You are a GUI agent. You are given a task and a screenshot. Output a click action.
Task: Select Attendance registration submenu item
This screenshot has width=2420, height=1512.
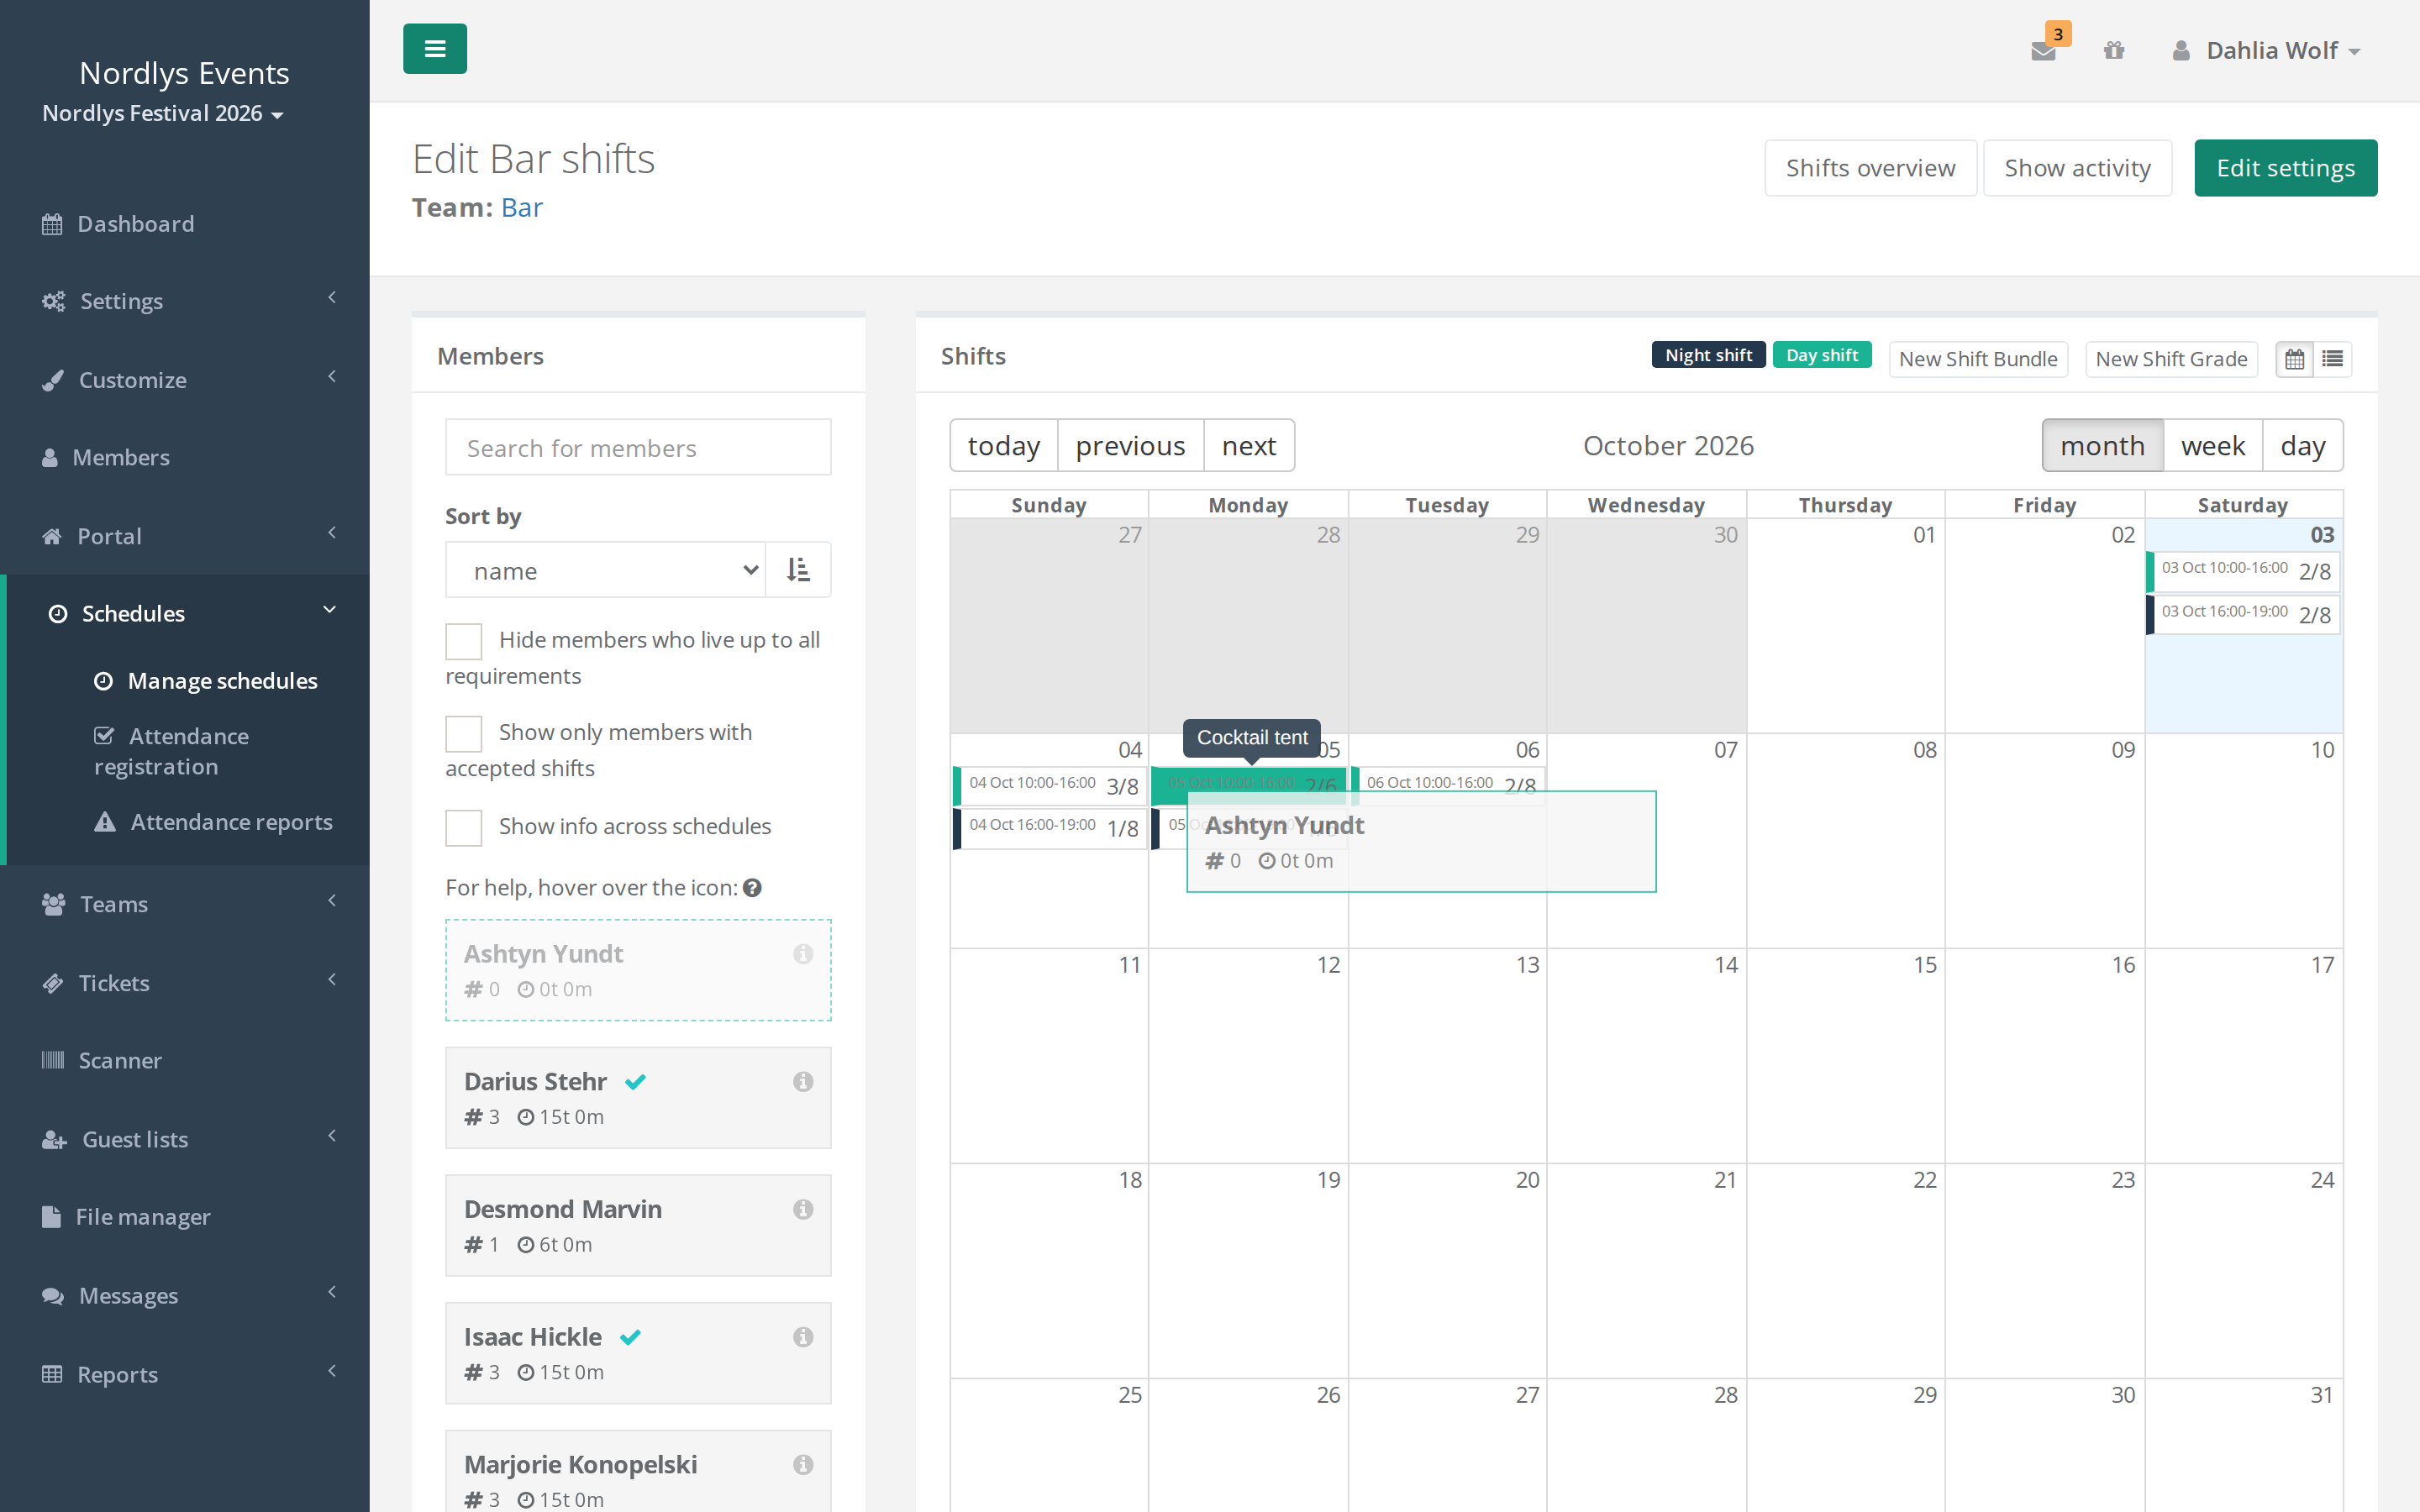coord(172,751)
